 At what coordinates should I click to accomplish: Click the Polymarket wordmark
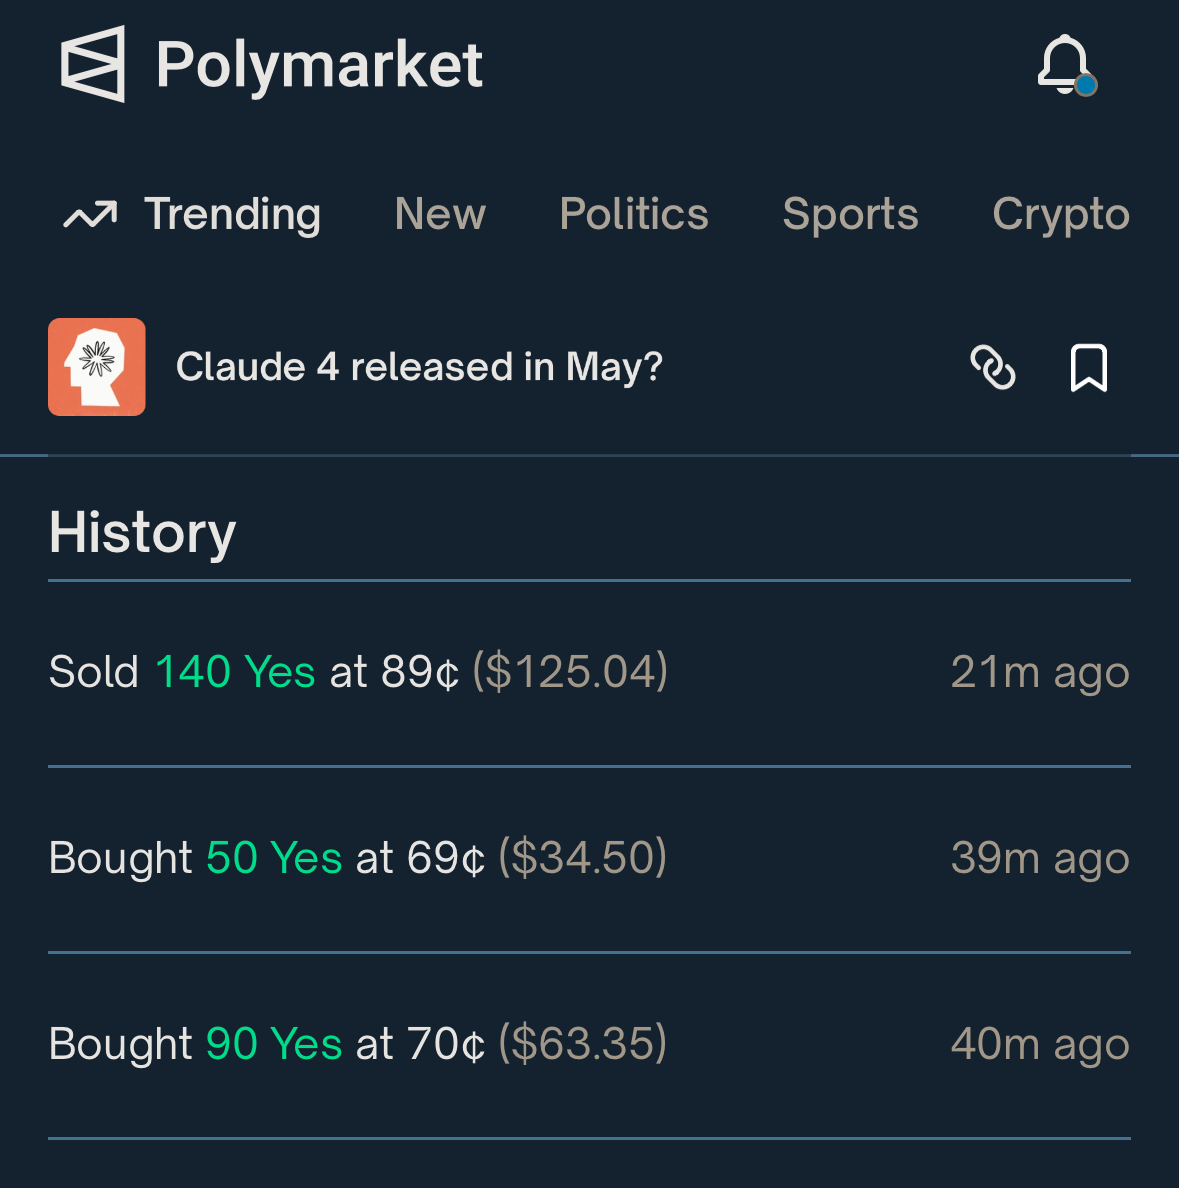[319, 67]
